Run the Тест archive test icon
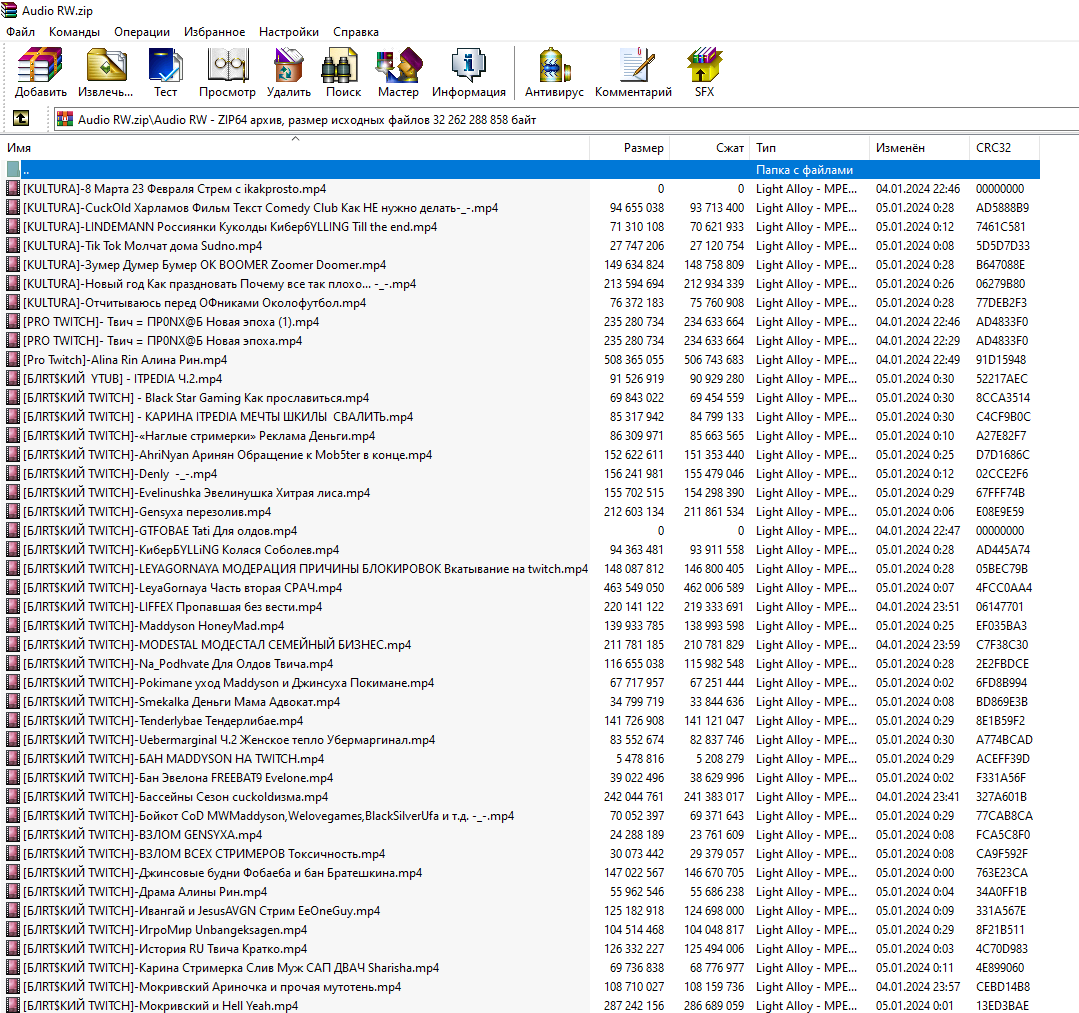This screenshot has width=1079, height=1013. (x=165, y=72)
